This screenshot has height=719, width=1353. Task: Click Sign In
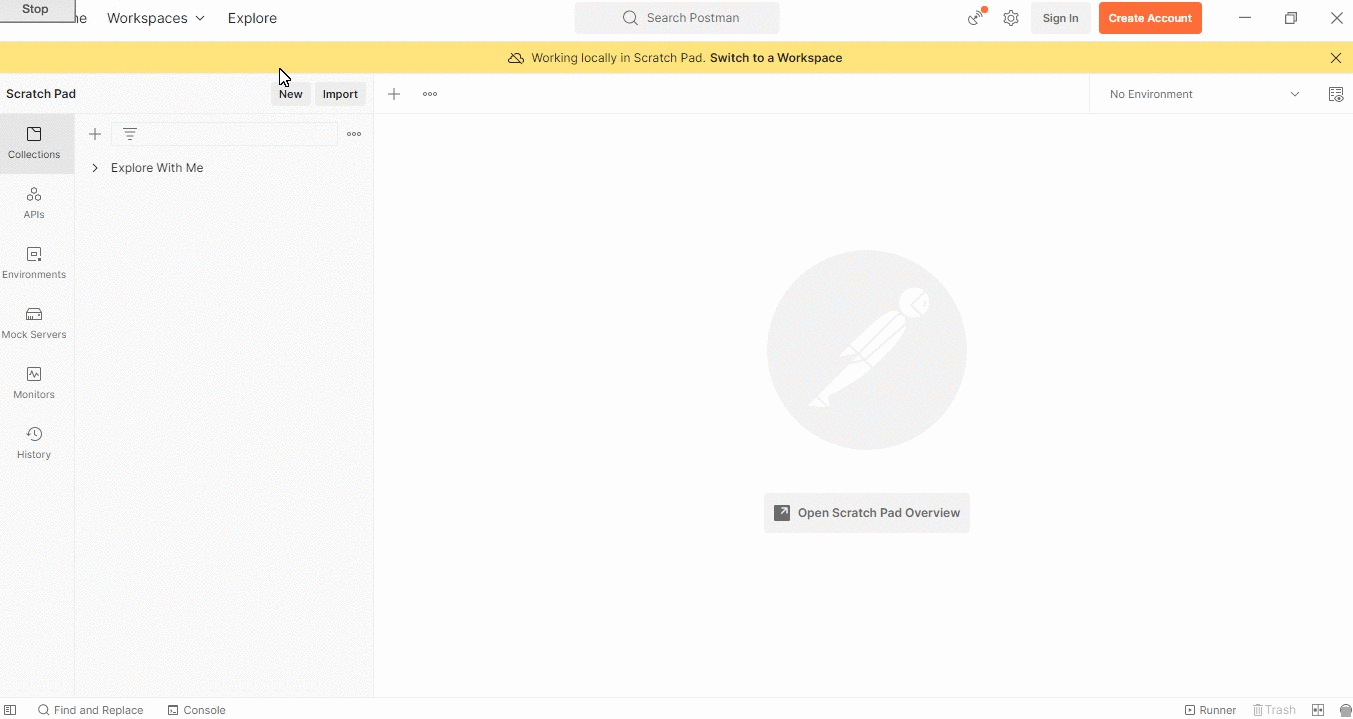pos(1060,18)
